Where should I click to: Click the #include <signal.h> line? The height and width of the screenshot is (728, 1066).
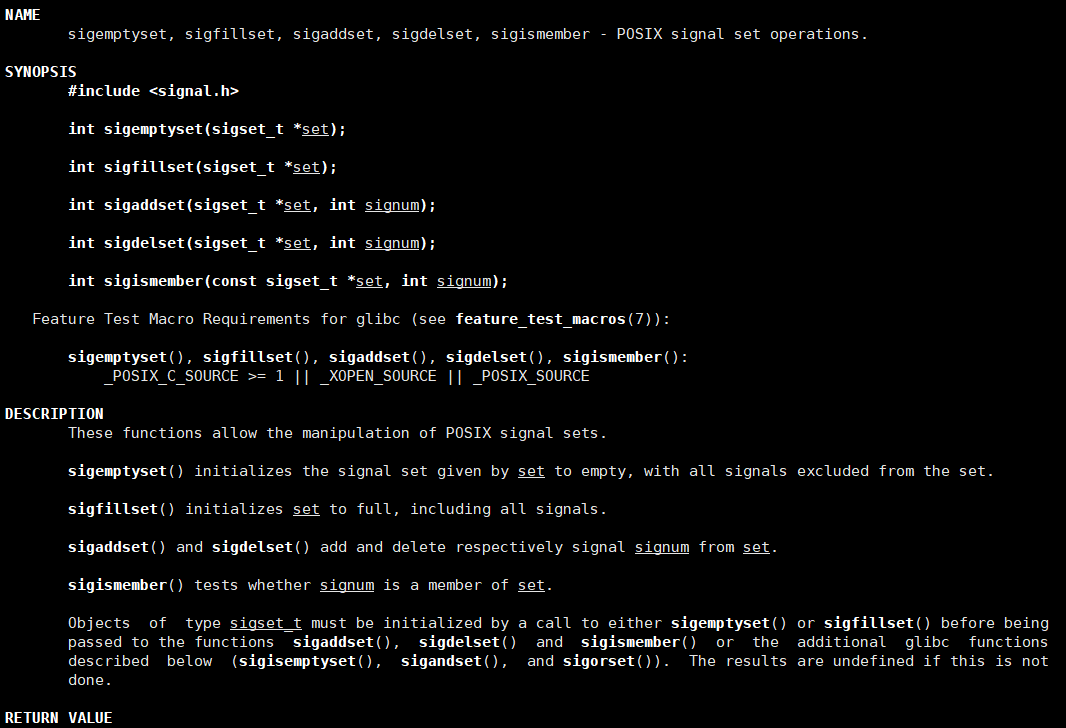(154, 91)
